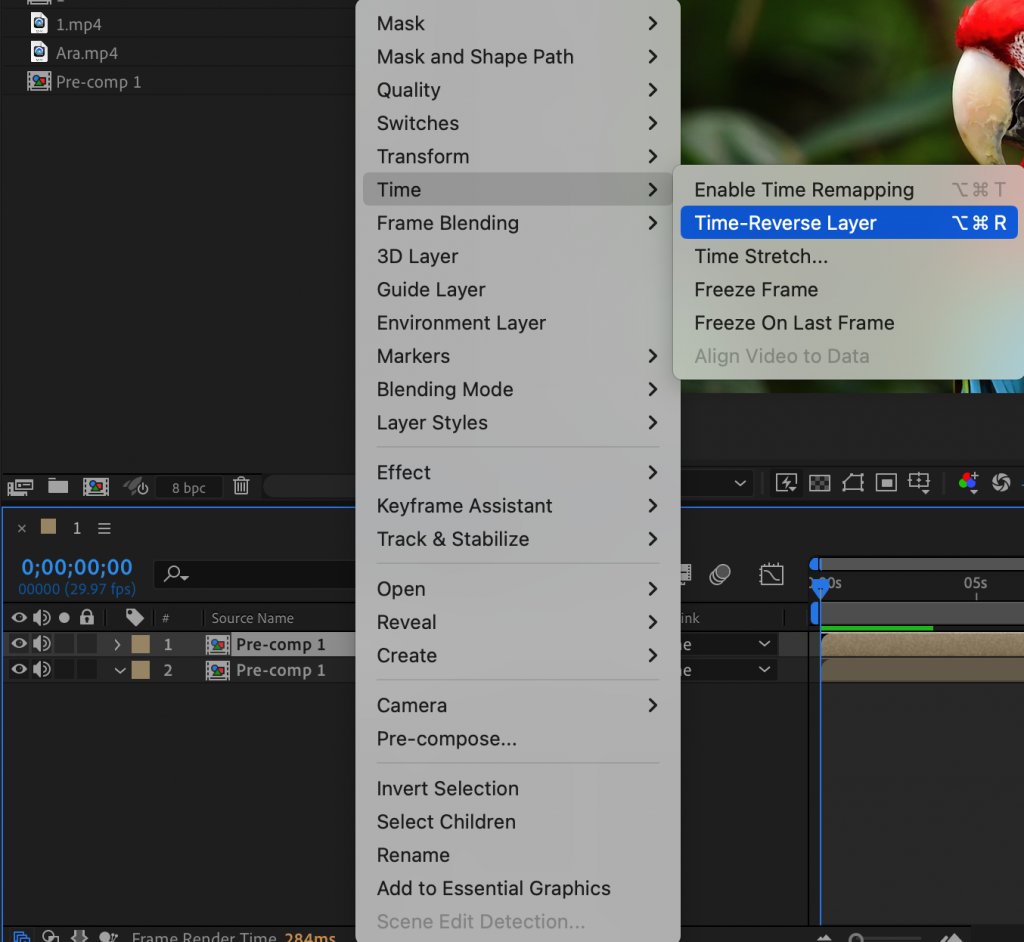This screenshot has height=942, width=1024.
Task: Hide layer 1 Pre-comp 1 eye toggle
Action: click(19, 644)
